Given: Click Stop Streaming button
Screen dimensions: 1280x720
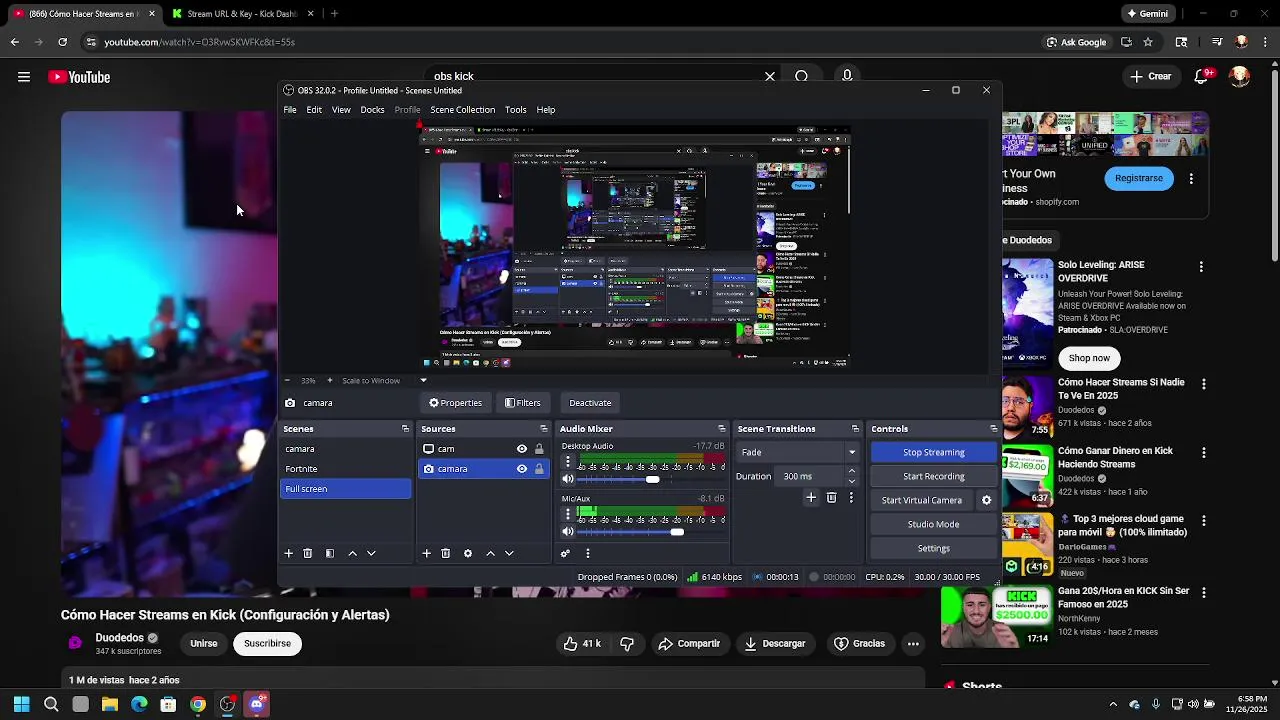Looking at the screenshot, I should click(x=933, y=452).
